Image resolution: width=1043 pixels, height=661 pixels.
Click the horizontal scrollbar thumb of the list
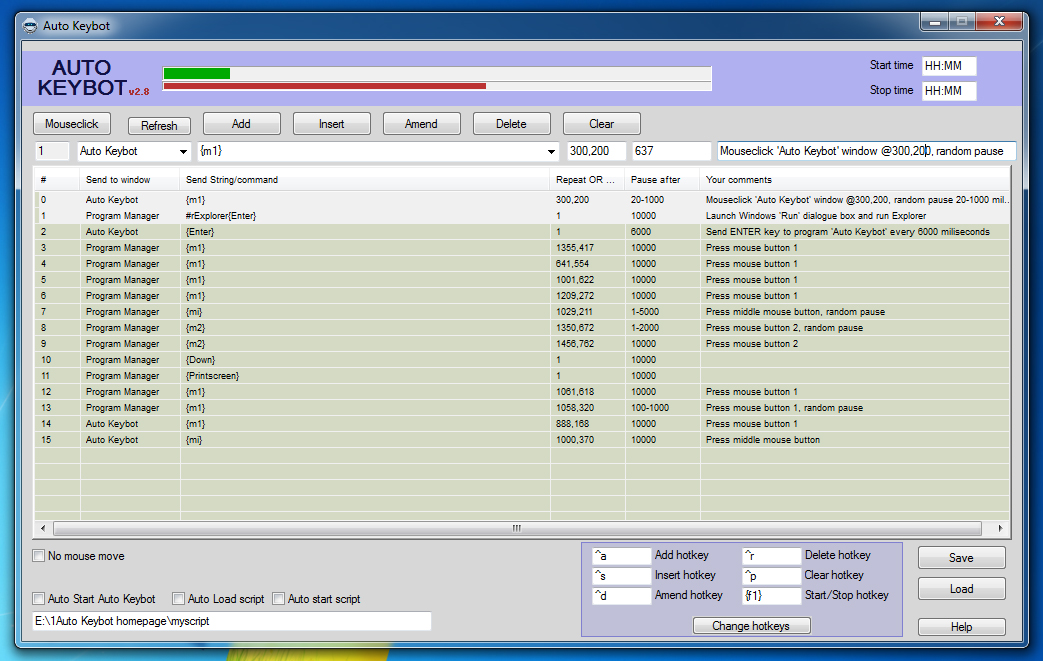[517, 528]
